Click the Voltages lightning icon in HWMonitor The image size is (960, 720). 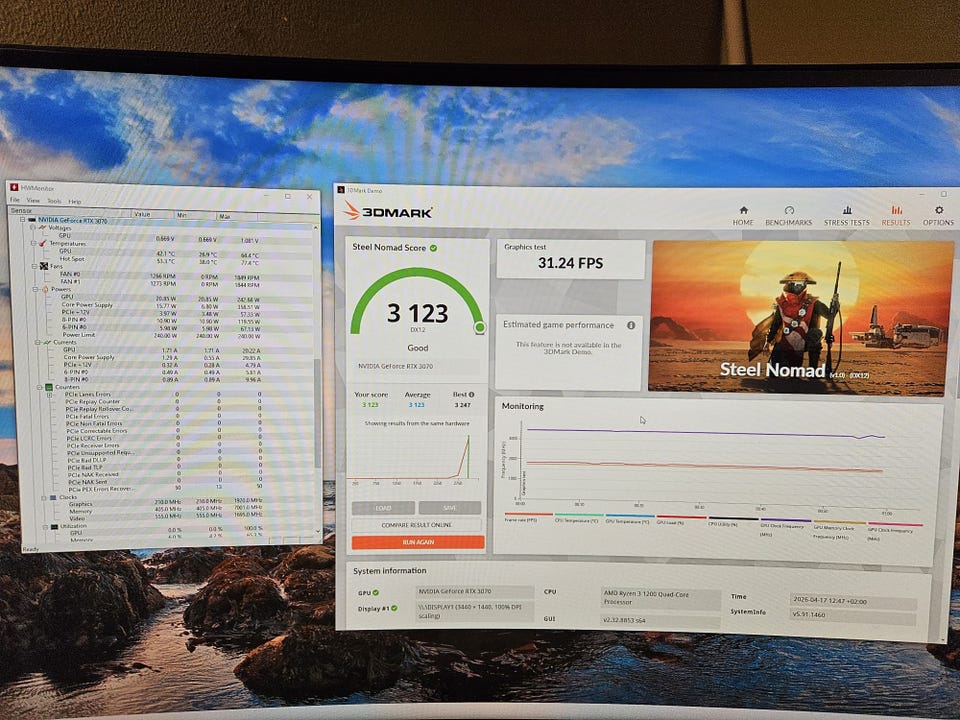click(43, 228)
